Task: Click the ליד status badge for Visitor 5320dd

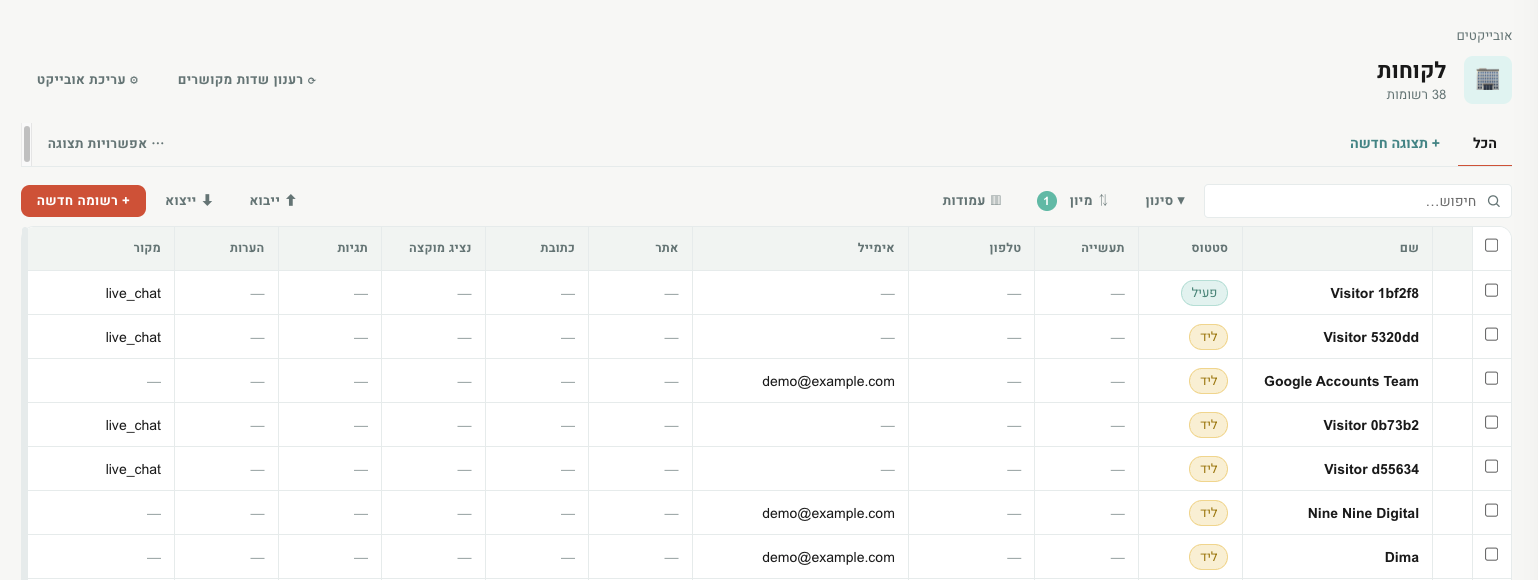Action: point(1208,337)
